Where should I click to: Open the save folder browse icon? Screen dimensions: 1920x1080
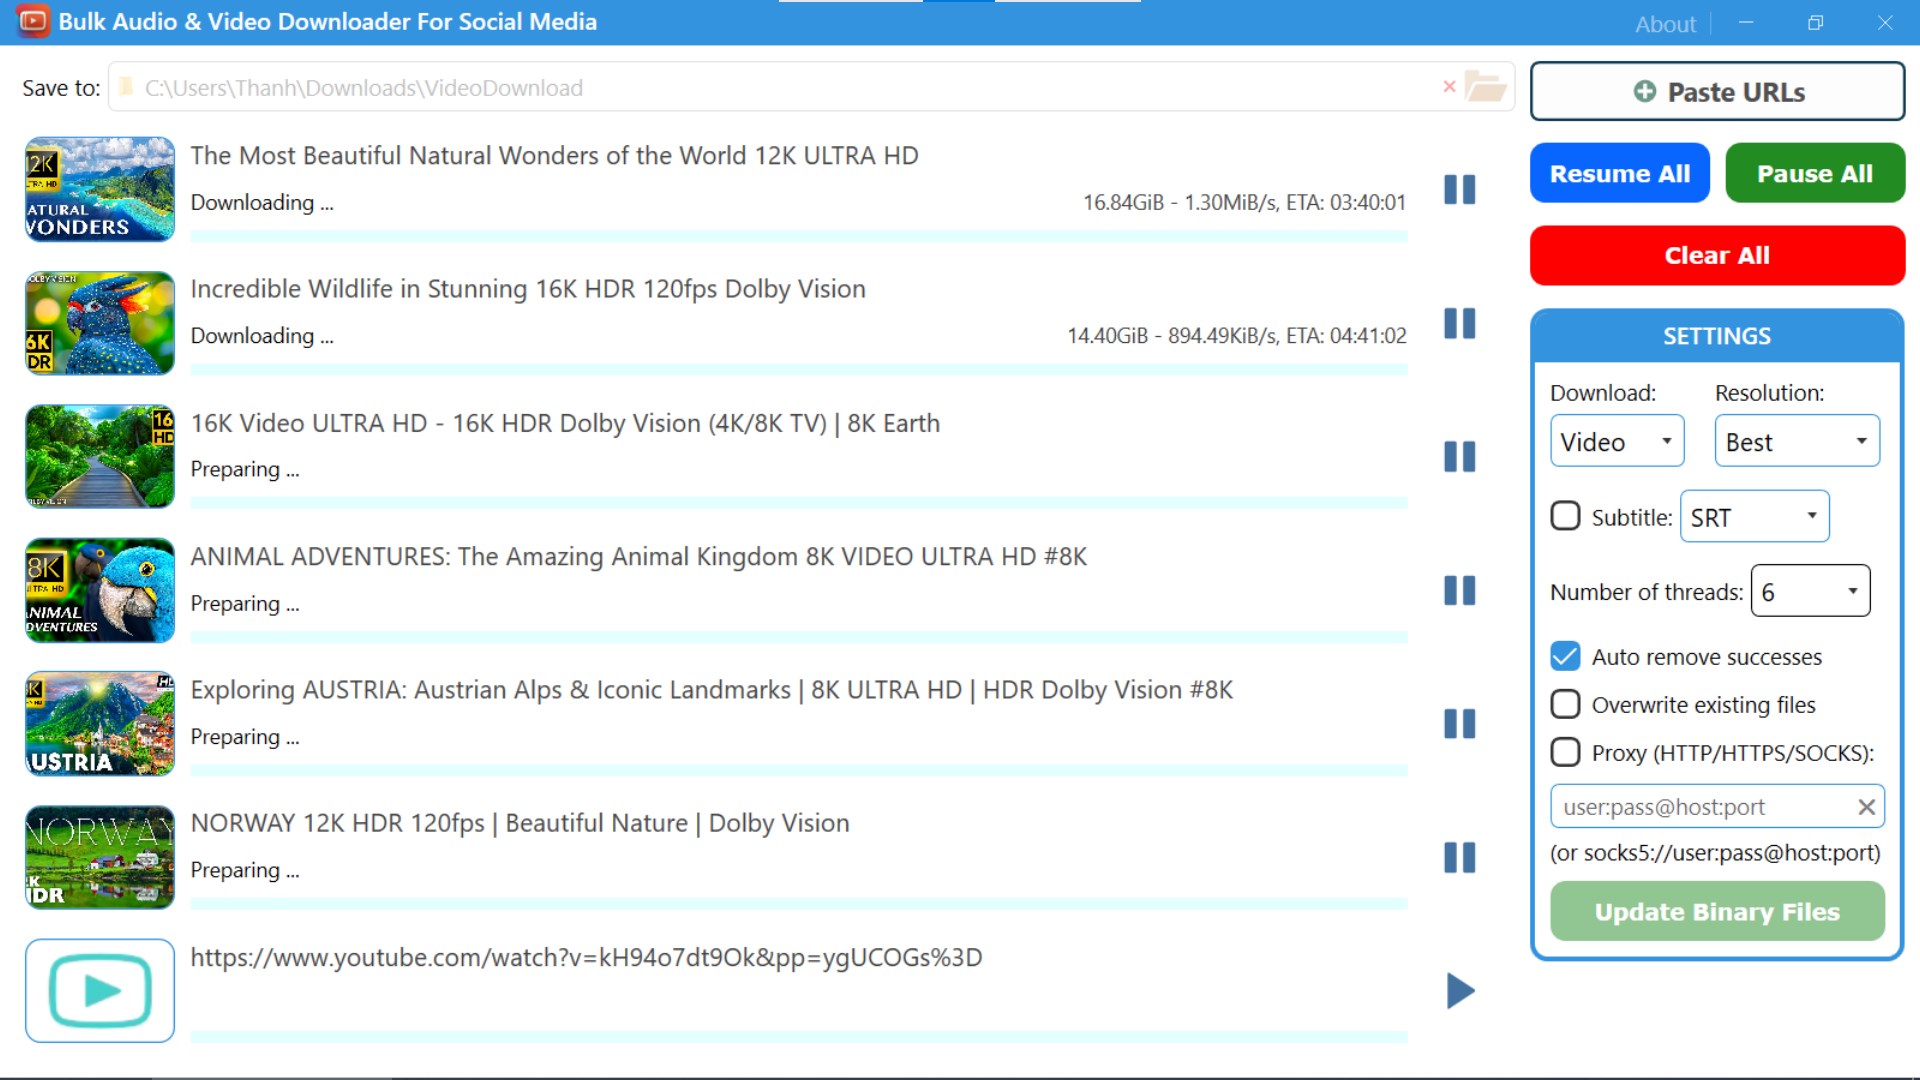point(1485,87)
